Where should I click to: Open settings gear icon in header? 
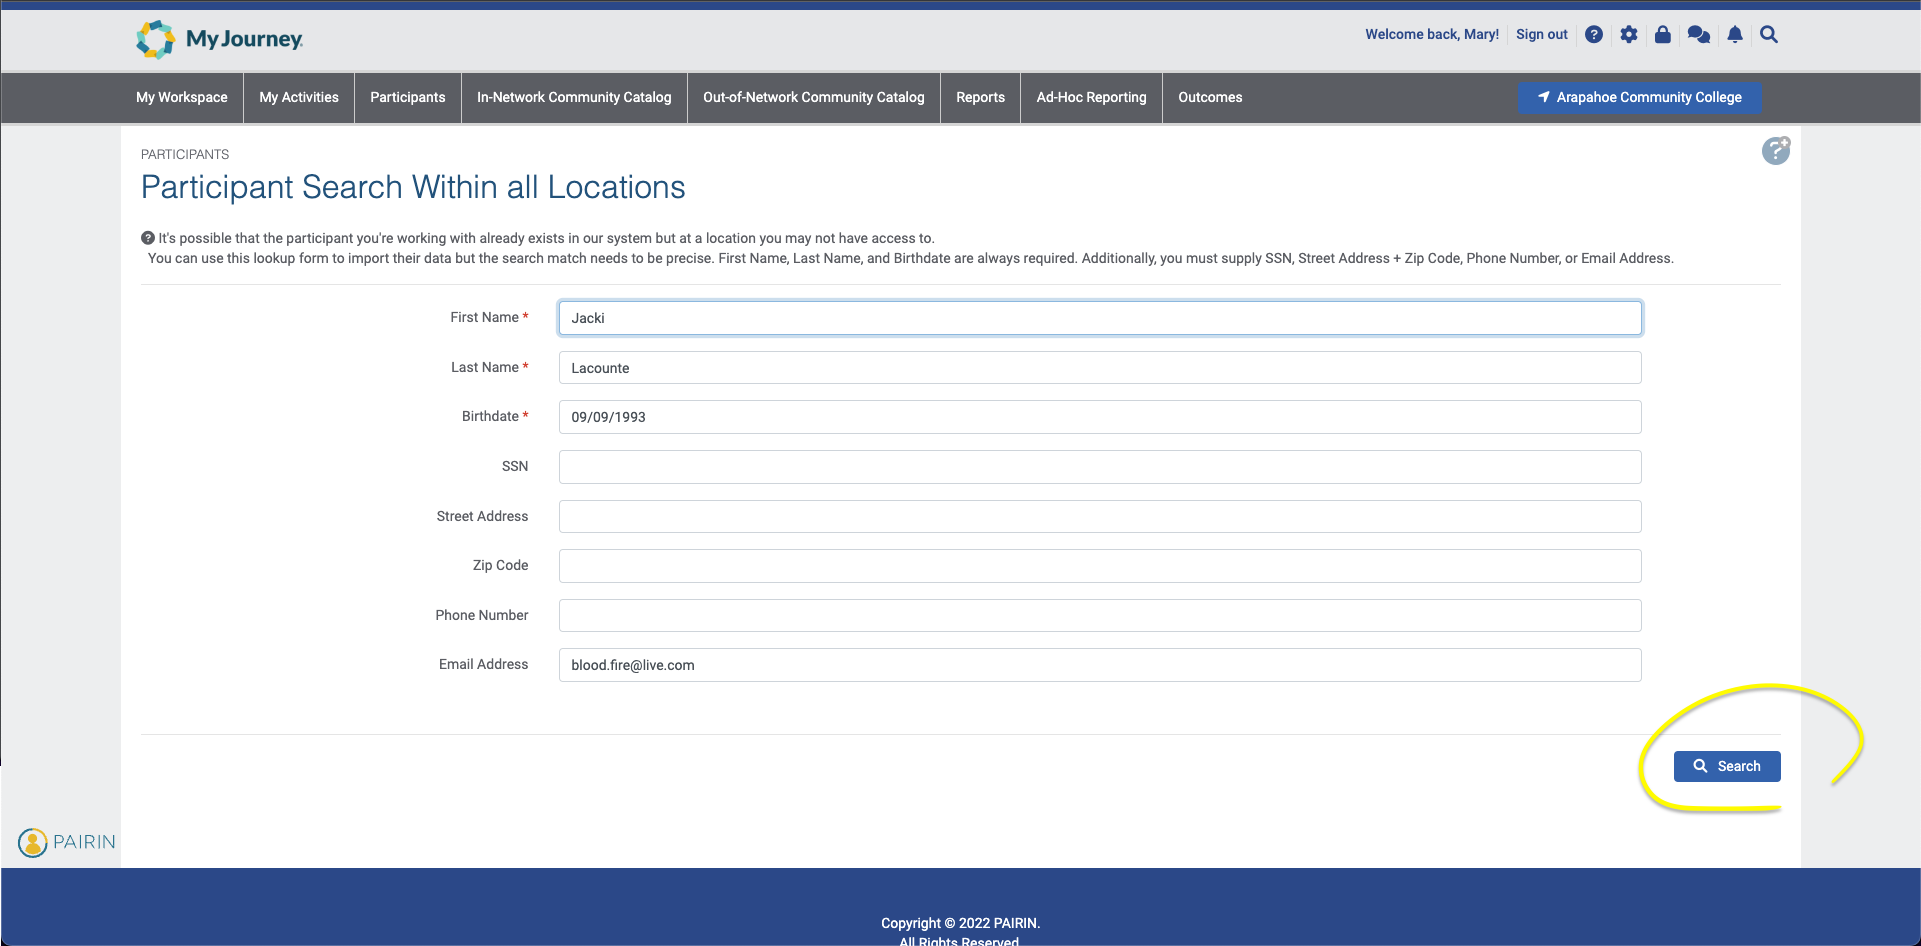[x=1629, y=35]
